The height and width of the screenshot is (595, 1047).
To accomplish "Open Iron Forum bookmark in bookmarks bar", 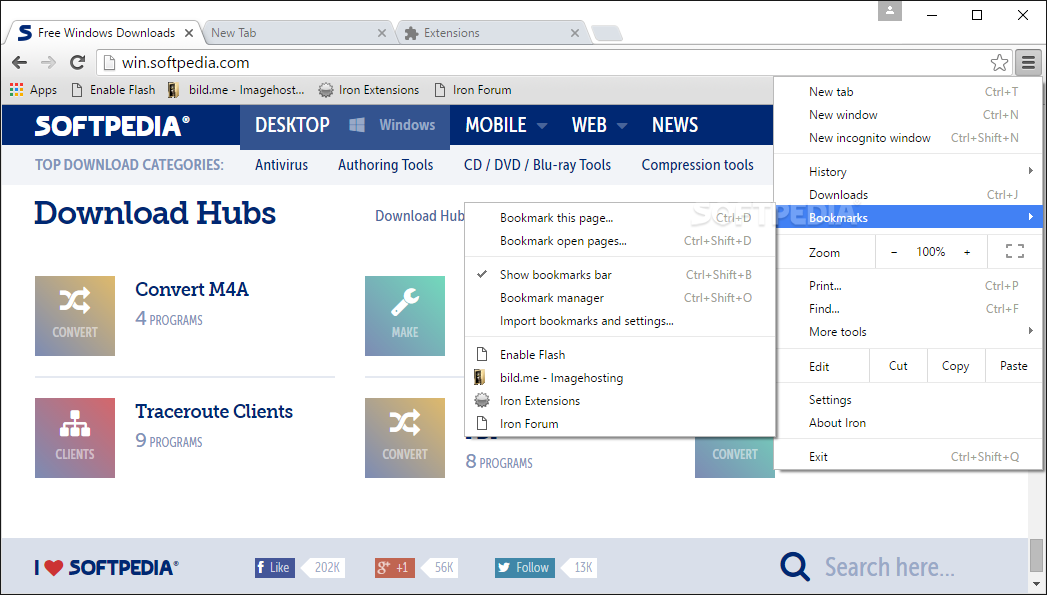I will tap(473, 90).
